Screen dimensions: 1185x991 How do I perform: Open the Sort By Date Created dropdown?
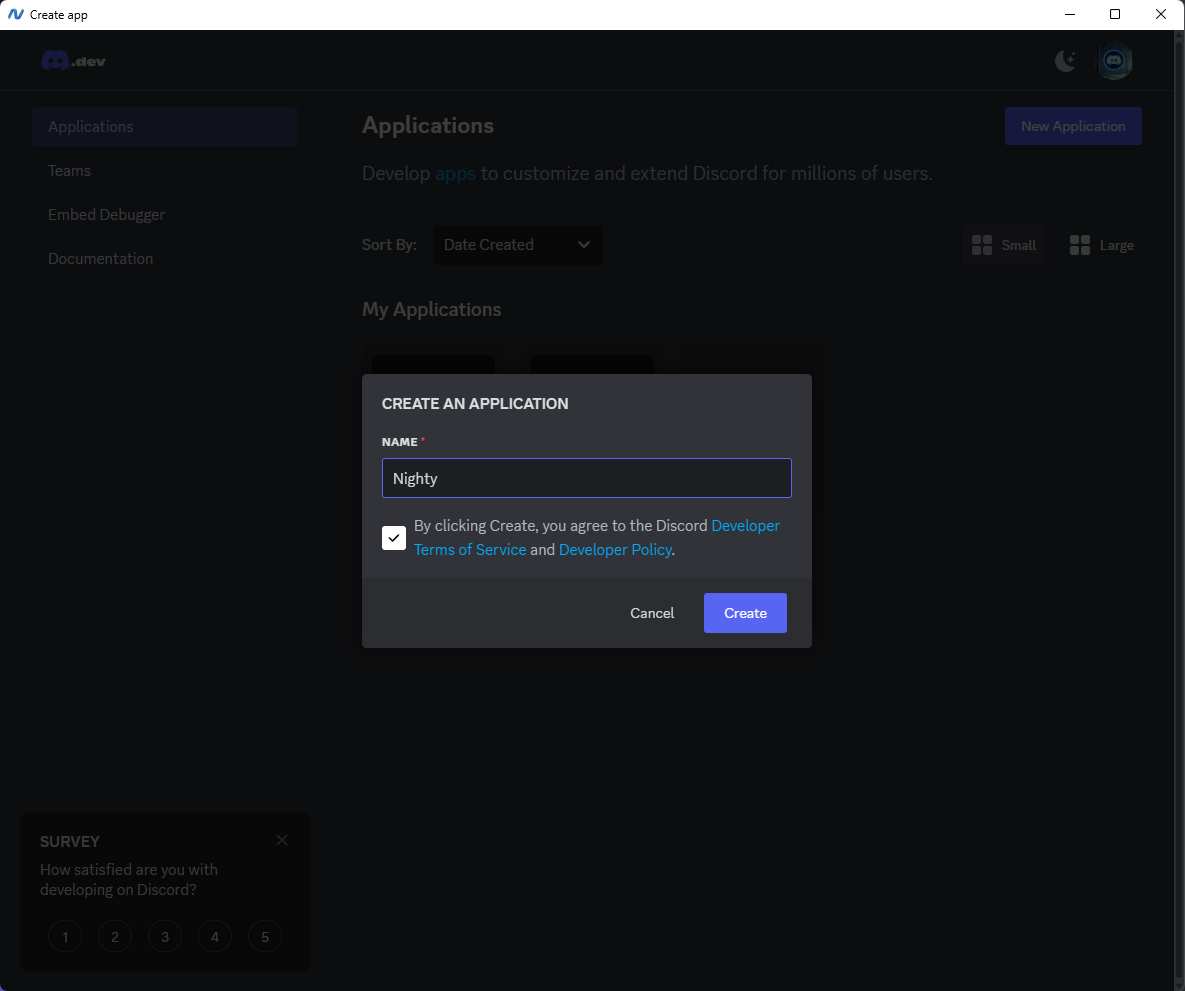(517, 245)
